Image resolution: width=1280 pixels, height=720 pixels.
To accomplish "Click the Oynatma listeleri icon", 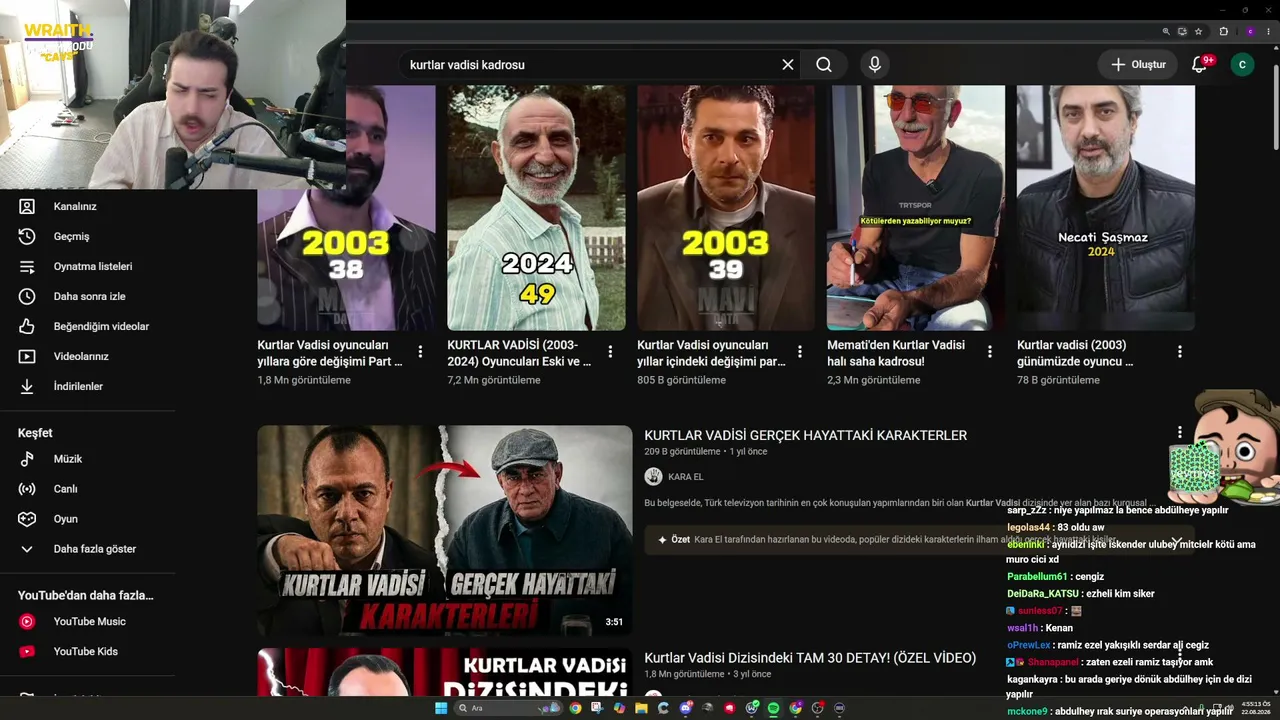I will pyautogui.click(x=27, y=266).
